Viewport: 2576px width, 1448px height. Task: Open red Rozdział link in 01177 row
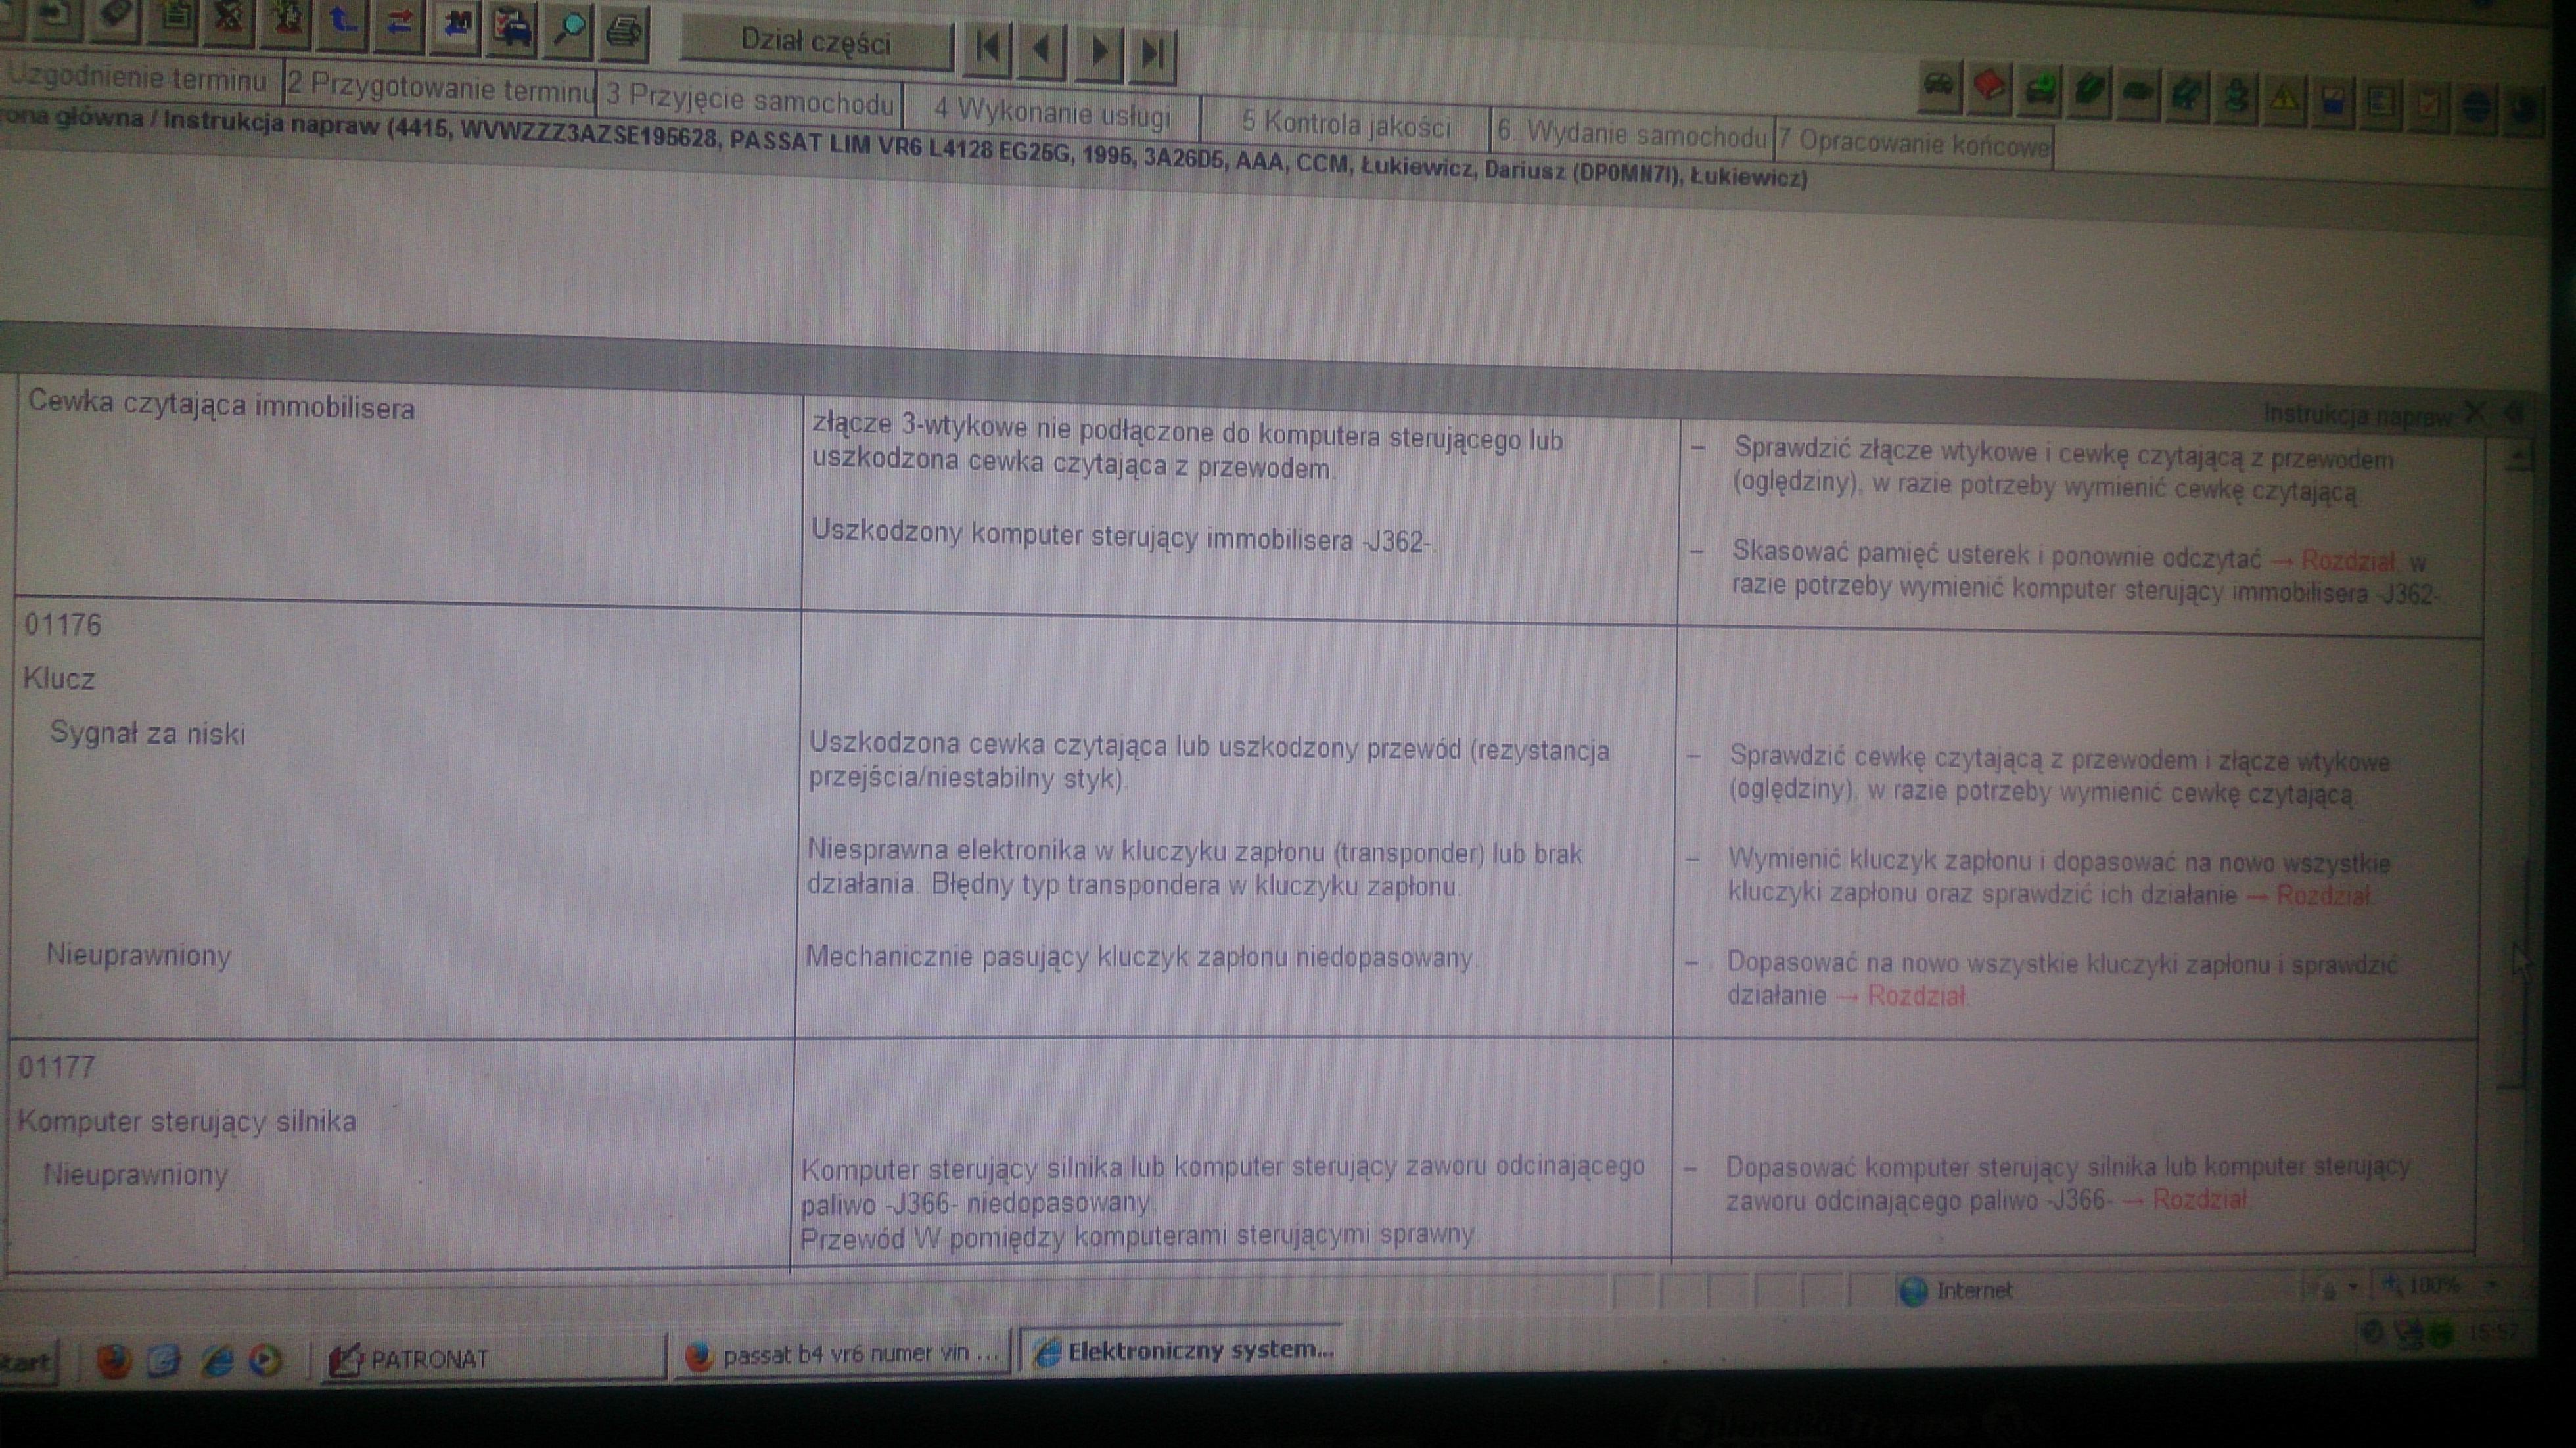click(2198, 1198)
